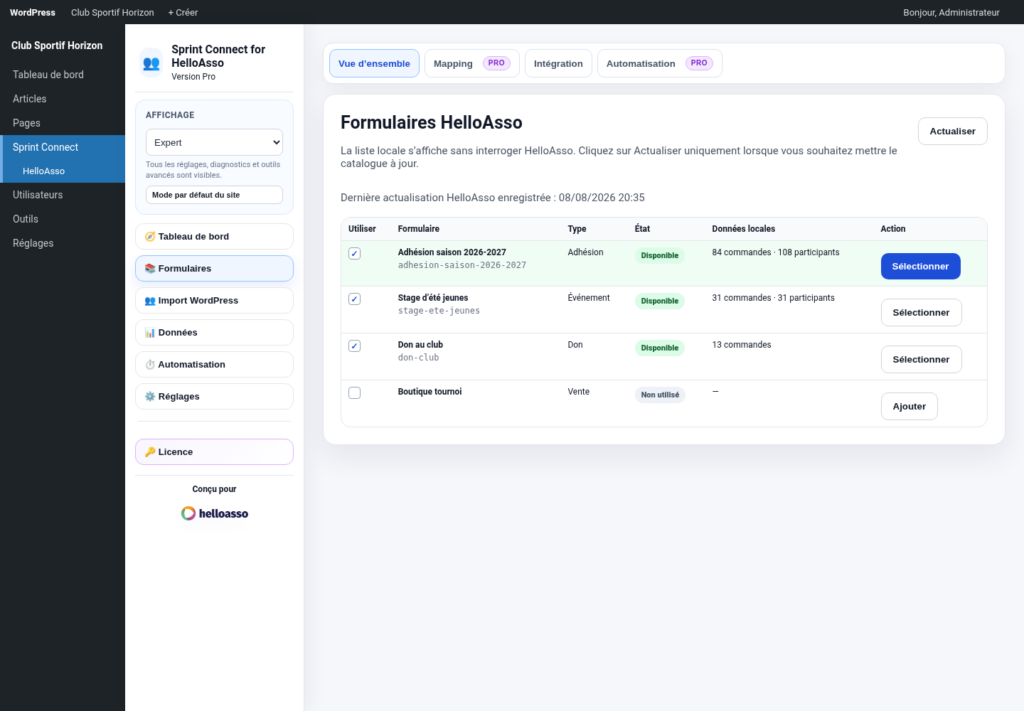Click the PRO badge on Automatisation tab
The width and height of the screenshot is (1024, 711).
699,63
